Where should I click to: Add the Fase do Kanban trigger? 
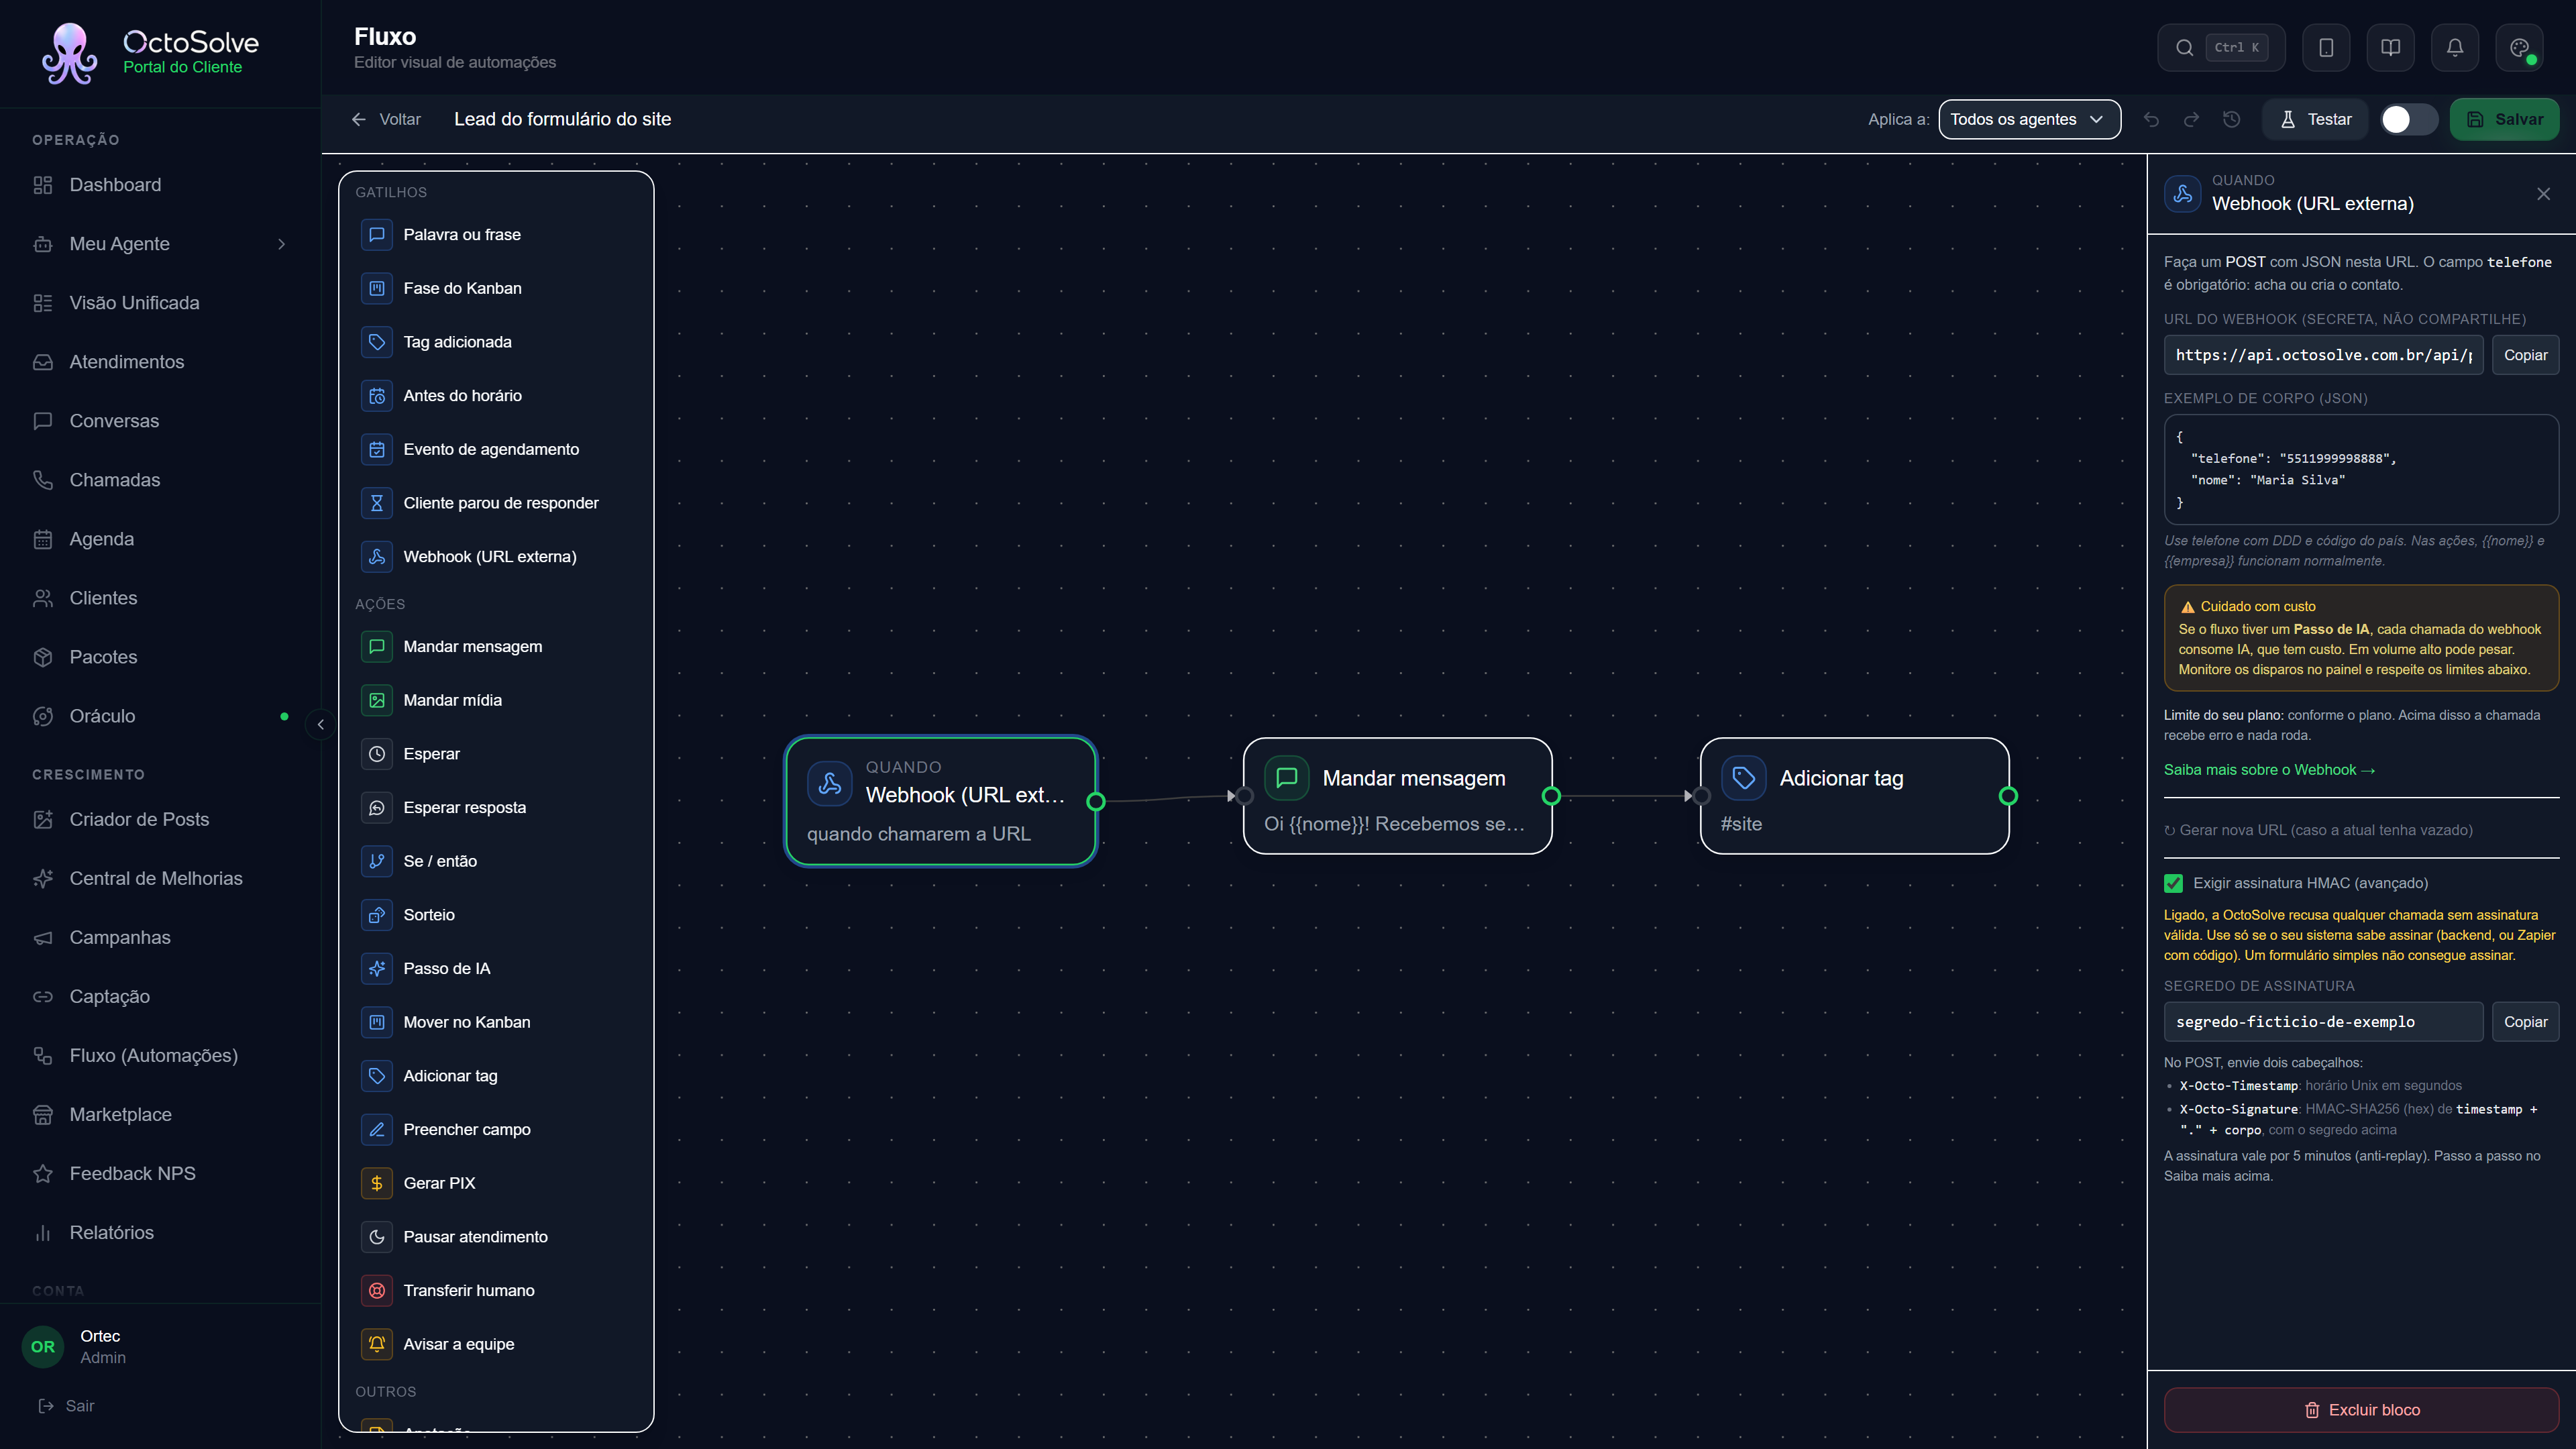[496, 288]
